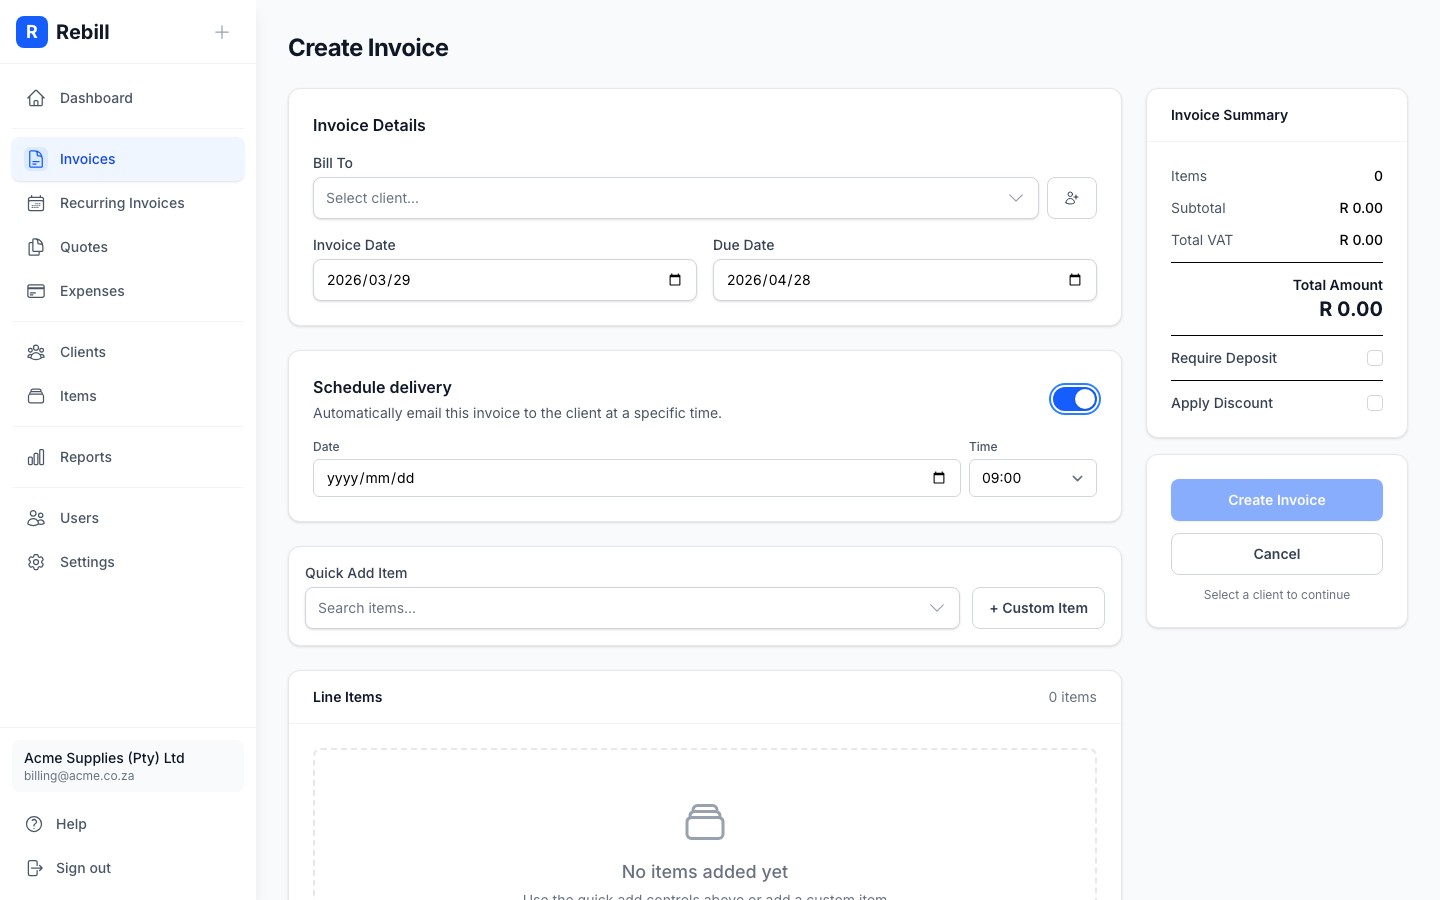Click the plus icon next to the Rebill logo
1440x900 pixels.
point(222,32)
